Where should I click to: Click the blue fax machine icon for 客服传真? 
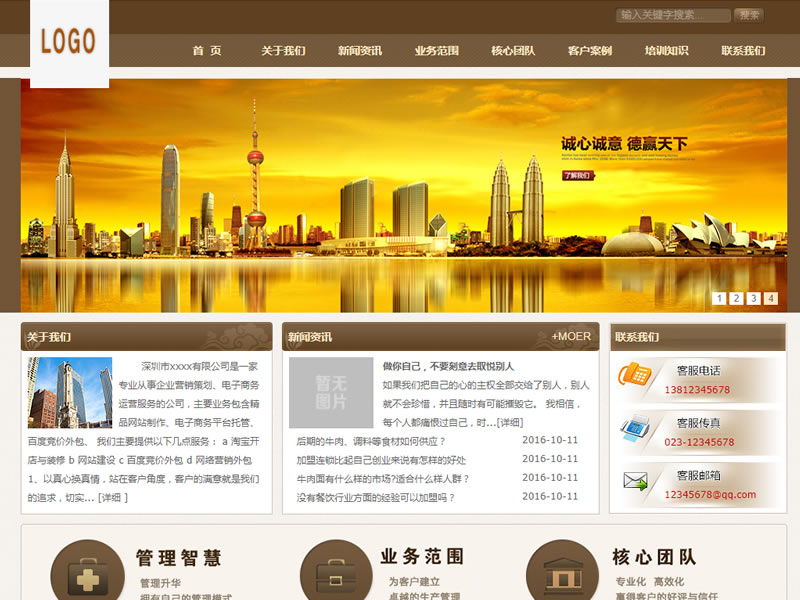pyautogui.click(x=635, y=428)
